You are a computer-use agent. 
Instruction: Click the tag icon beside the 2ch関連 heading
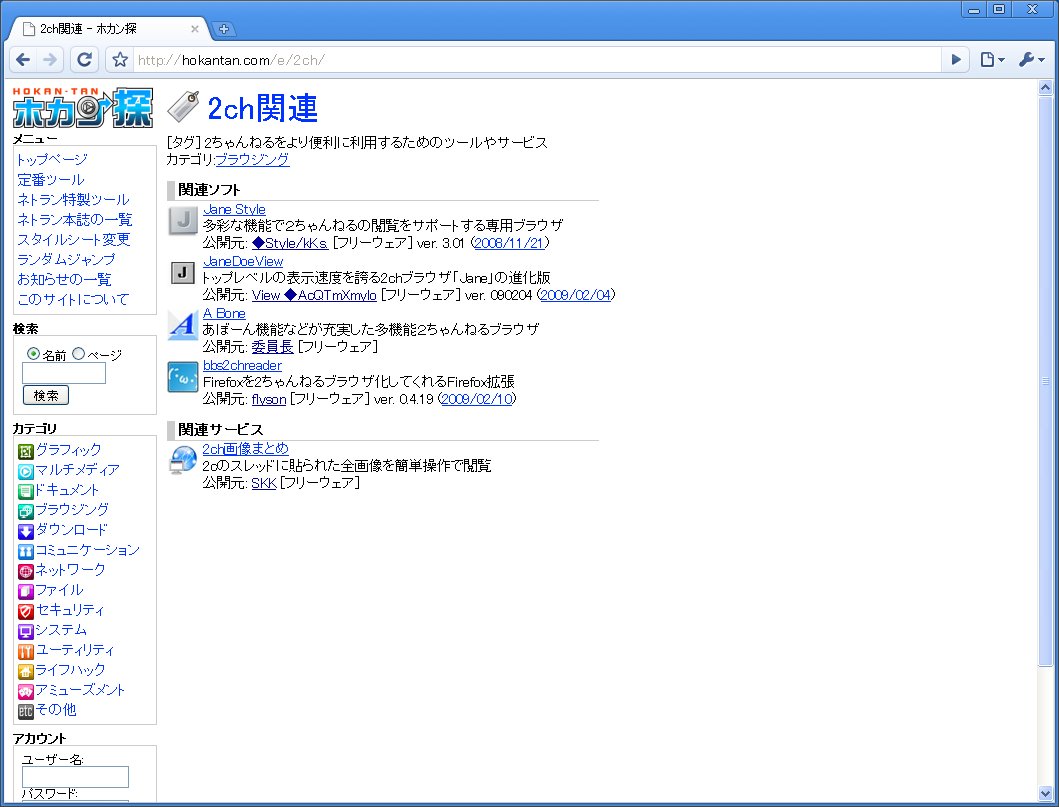183,107
